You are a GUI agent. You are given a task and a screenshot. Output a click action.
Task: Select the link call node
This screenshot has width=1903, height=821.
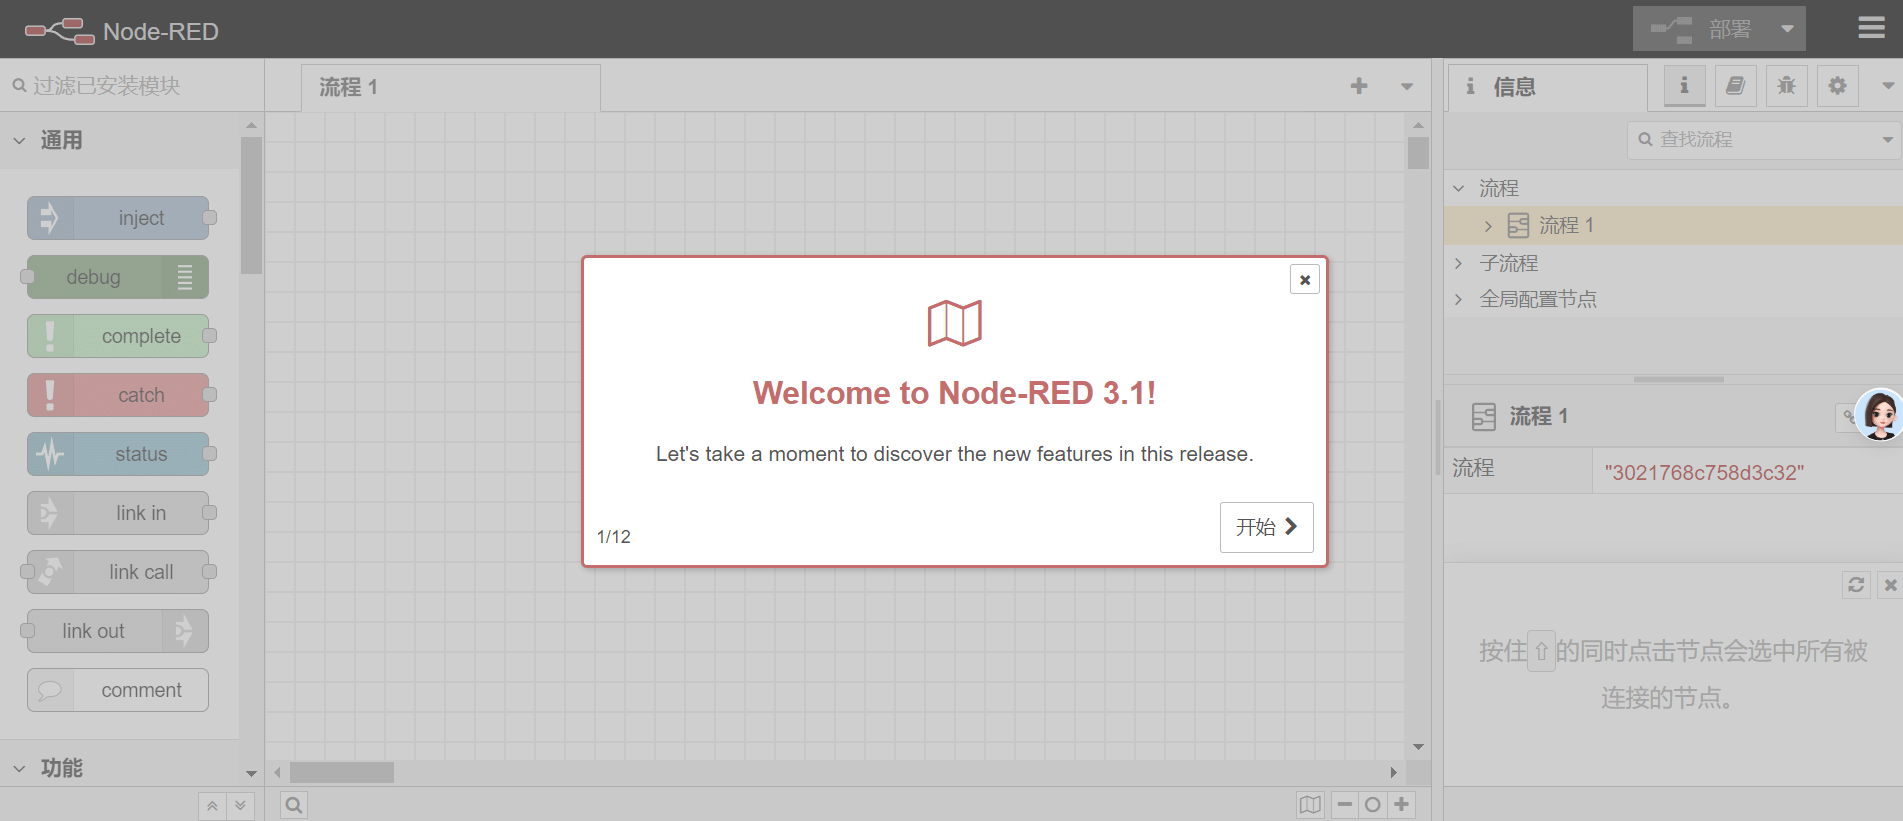(118, 572)
